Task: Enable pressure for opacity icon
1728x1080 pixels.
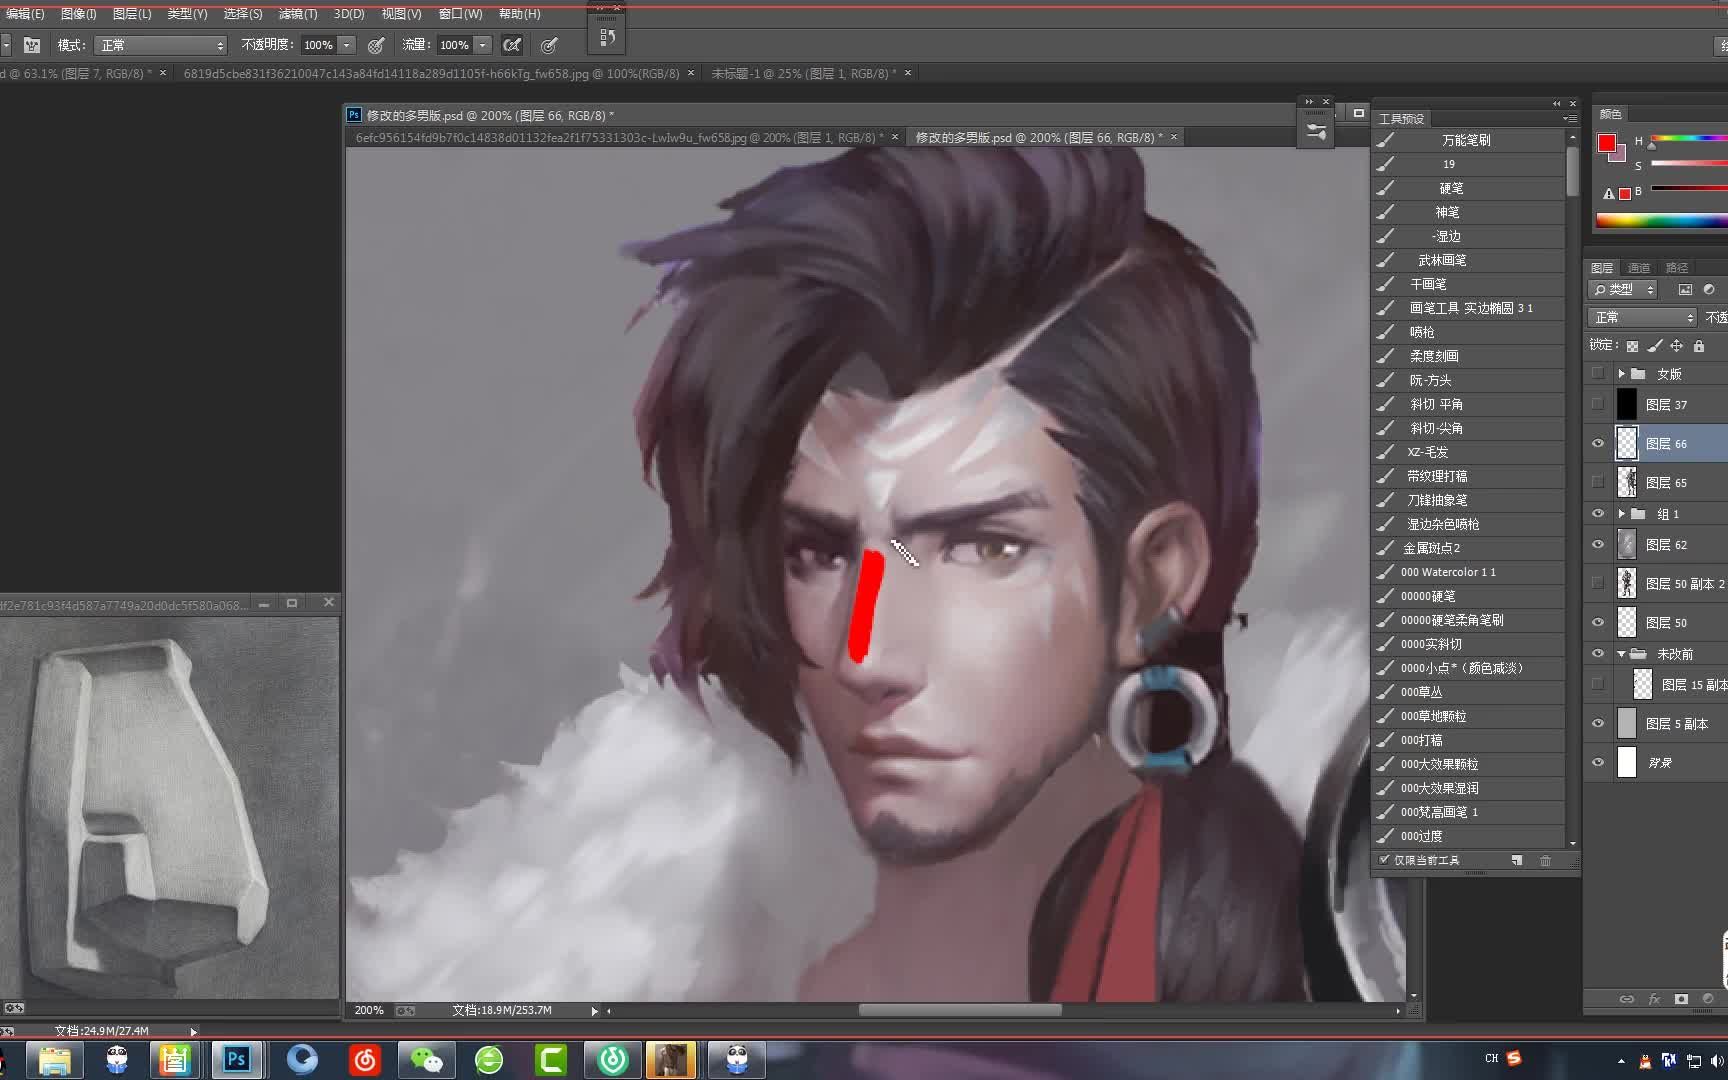Action: point(376,45)
